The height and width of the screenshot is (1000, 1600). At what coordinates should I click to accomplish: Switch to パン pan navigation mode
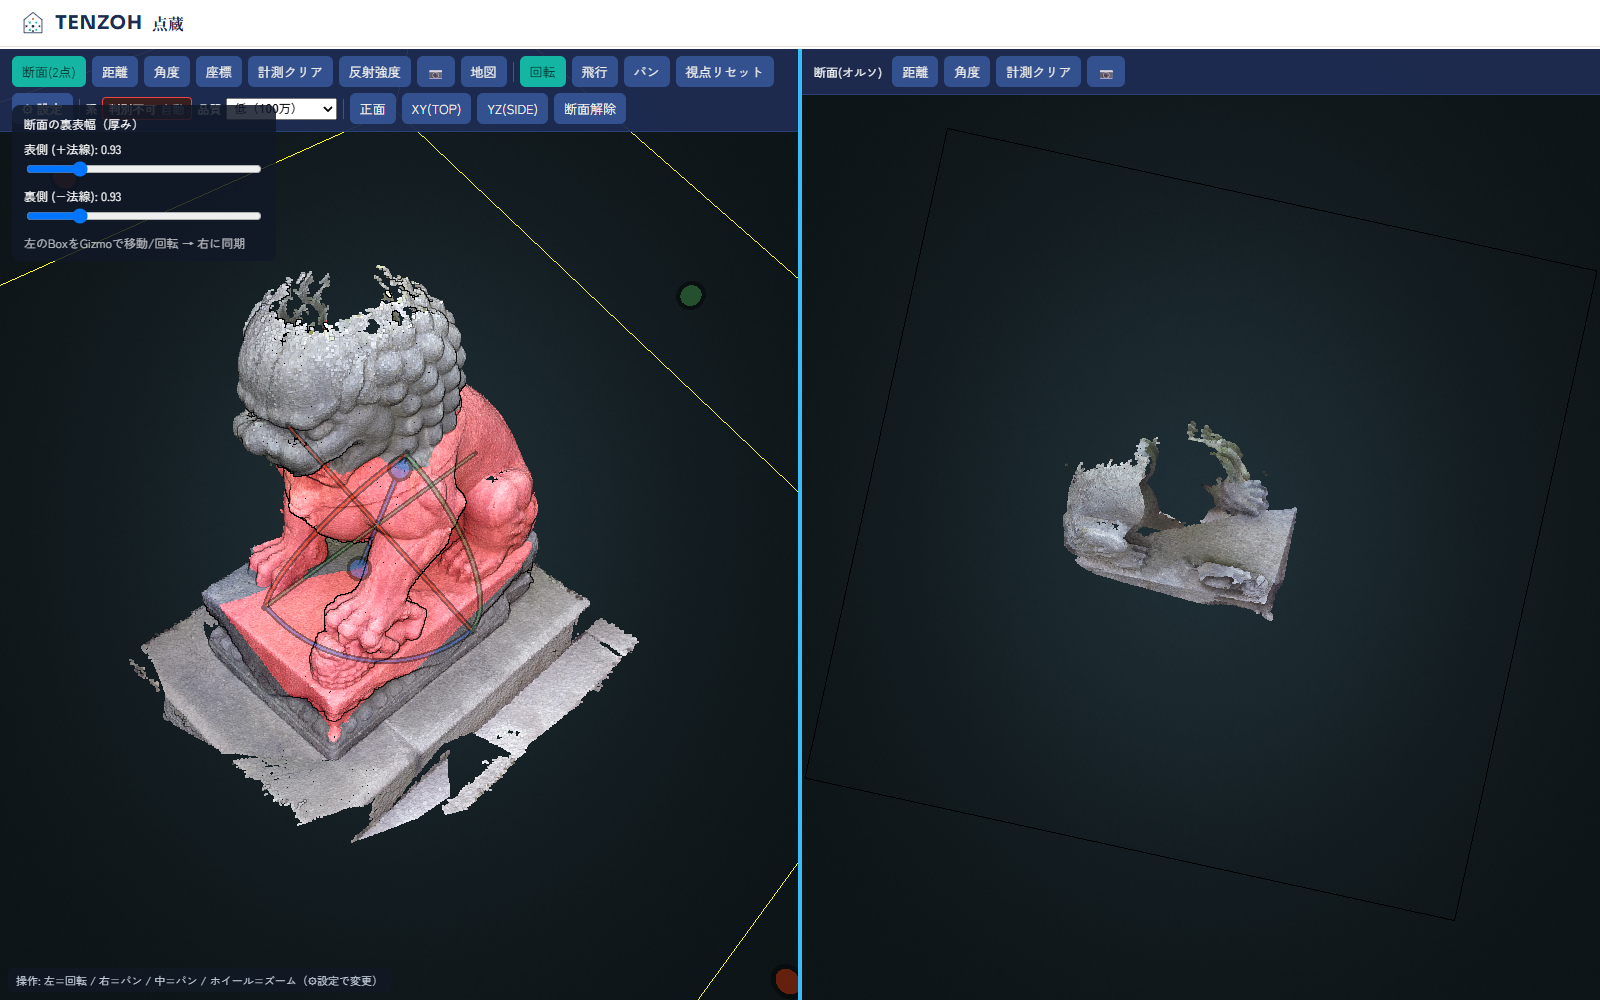click(647, 72)
